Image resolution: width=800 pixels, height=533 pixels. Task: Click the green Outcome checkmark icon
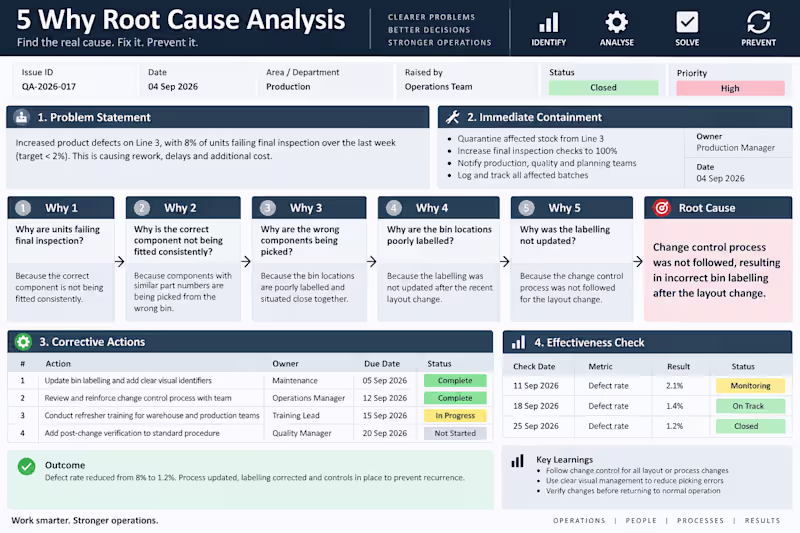click(x=27, y=466)
